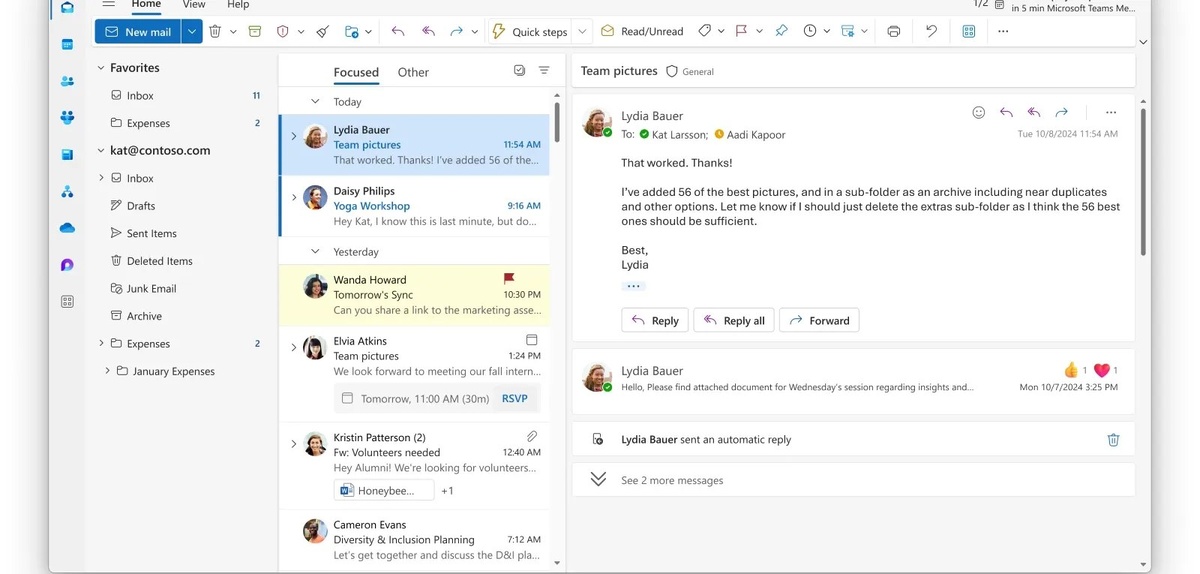Click the emoji reaction icon on Lydia's message

tap(978, 113)
